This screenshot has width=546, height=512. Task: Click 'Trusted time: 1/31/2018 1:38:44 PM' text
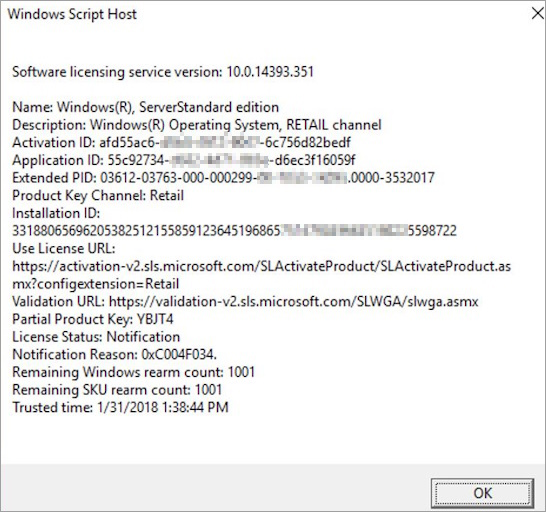120,408
